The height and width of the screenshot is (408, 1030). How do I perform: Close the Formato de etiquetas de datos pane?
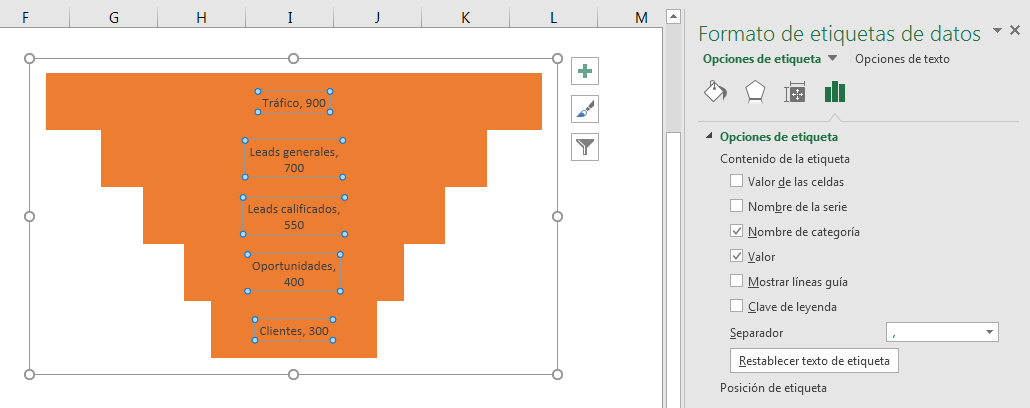(x=1015, y=30)
